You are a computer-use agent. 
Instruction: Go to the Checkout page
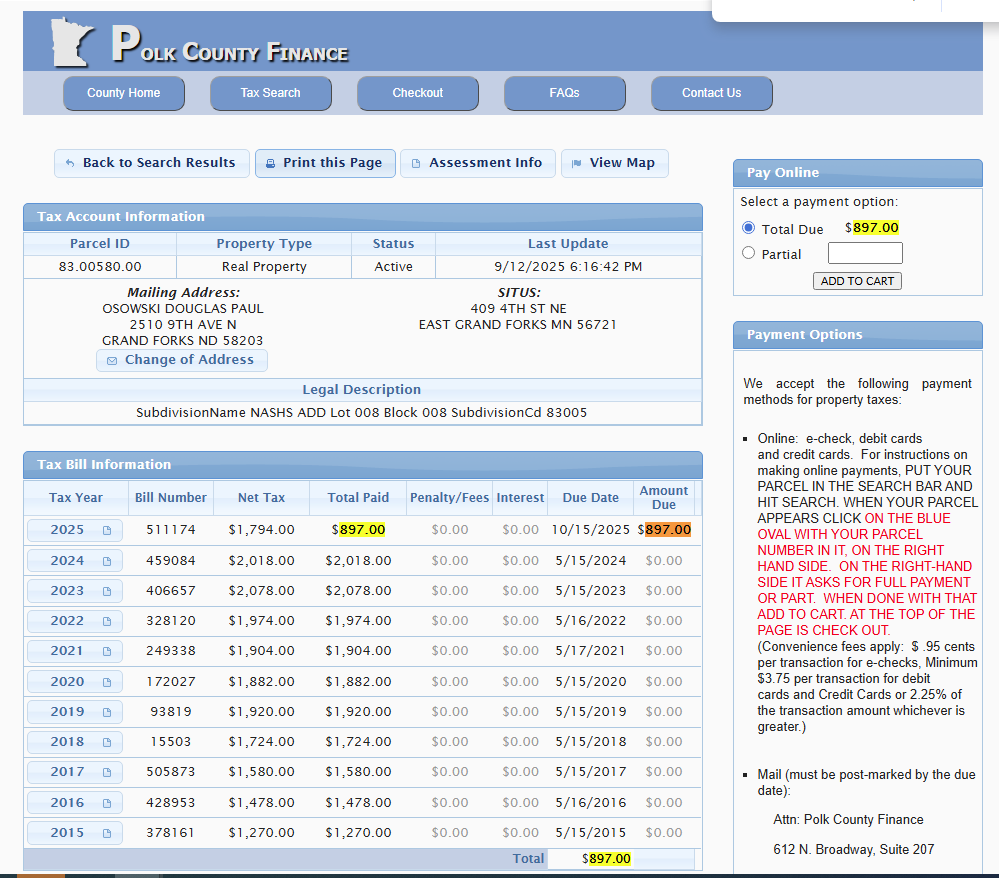[x=417, y=93]
